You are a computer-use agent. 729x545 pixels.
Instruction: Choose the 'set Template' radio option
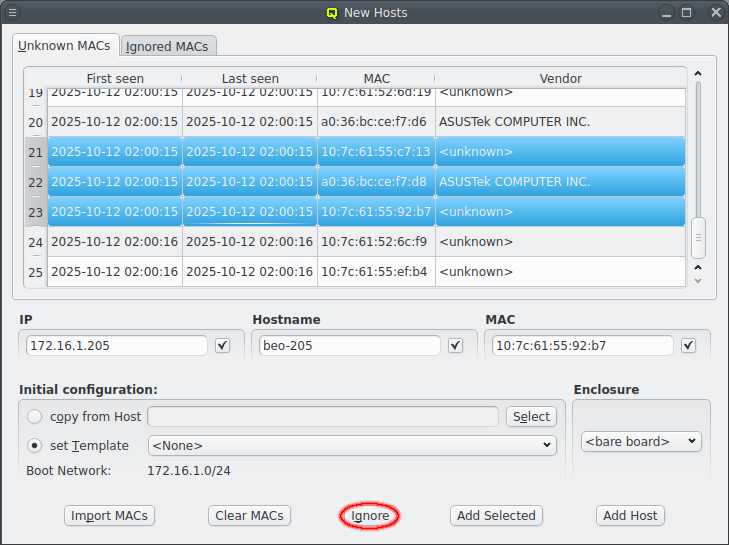(x=36, y=445)
